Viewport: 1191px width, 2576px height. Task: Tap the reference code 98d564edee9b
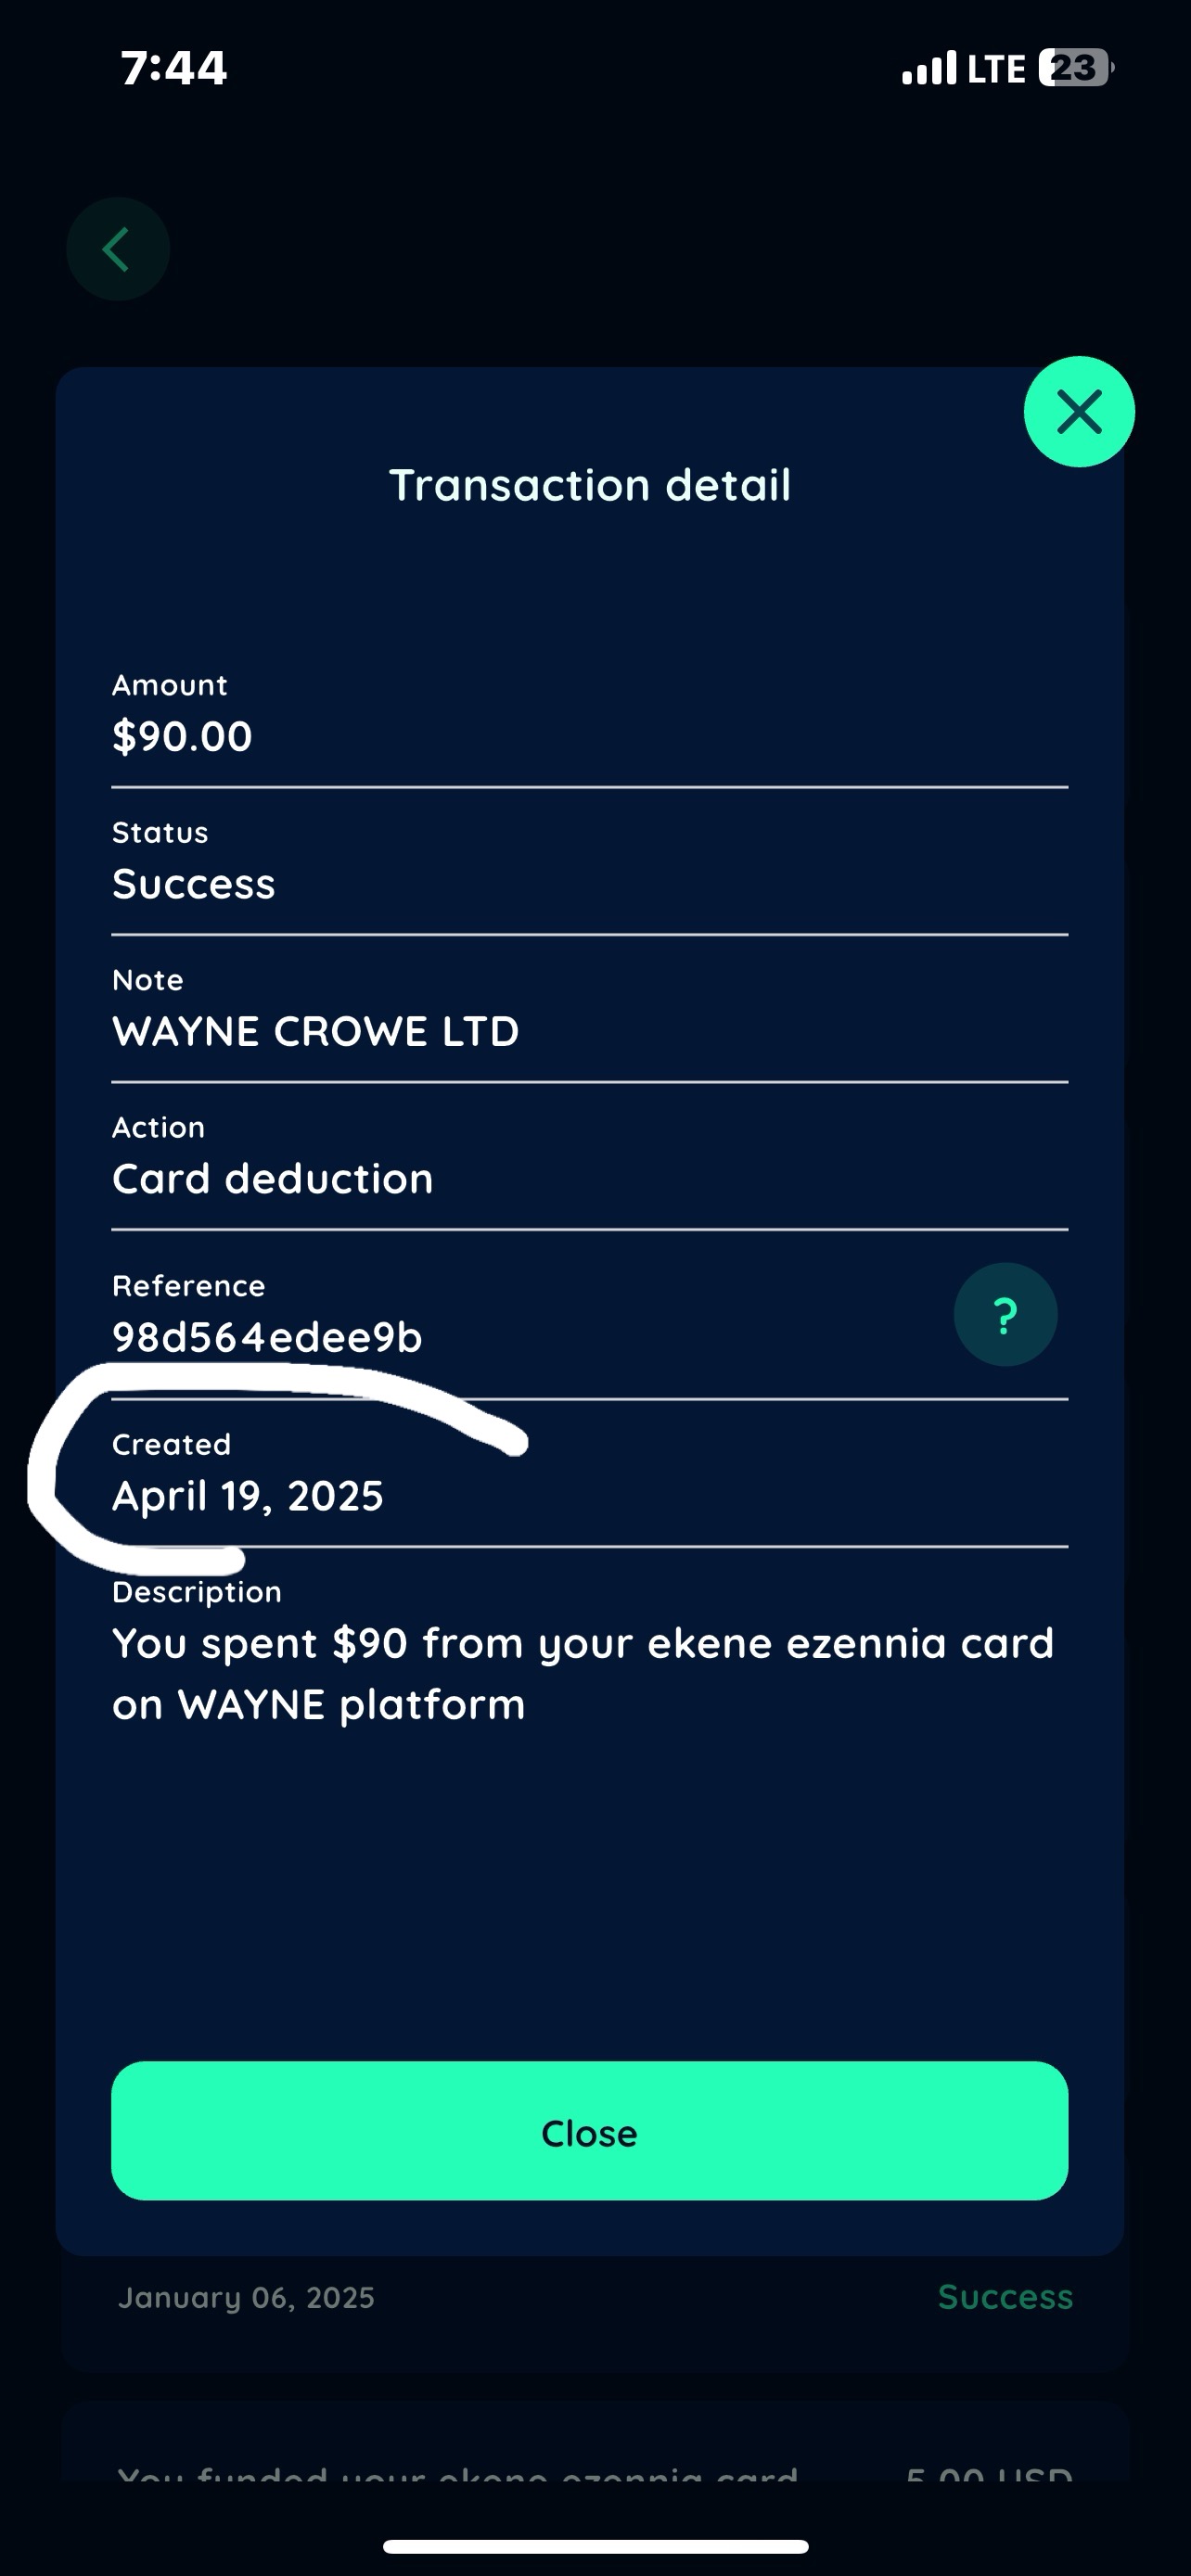point(267,1337)
